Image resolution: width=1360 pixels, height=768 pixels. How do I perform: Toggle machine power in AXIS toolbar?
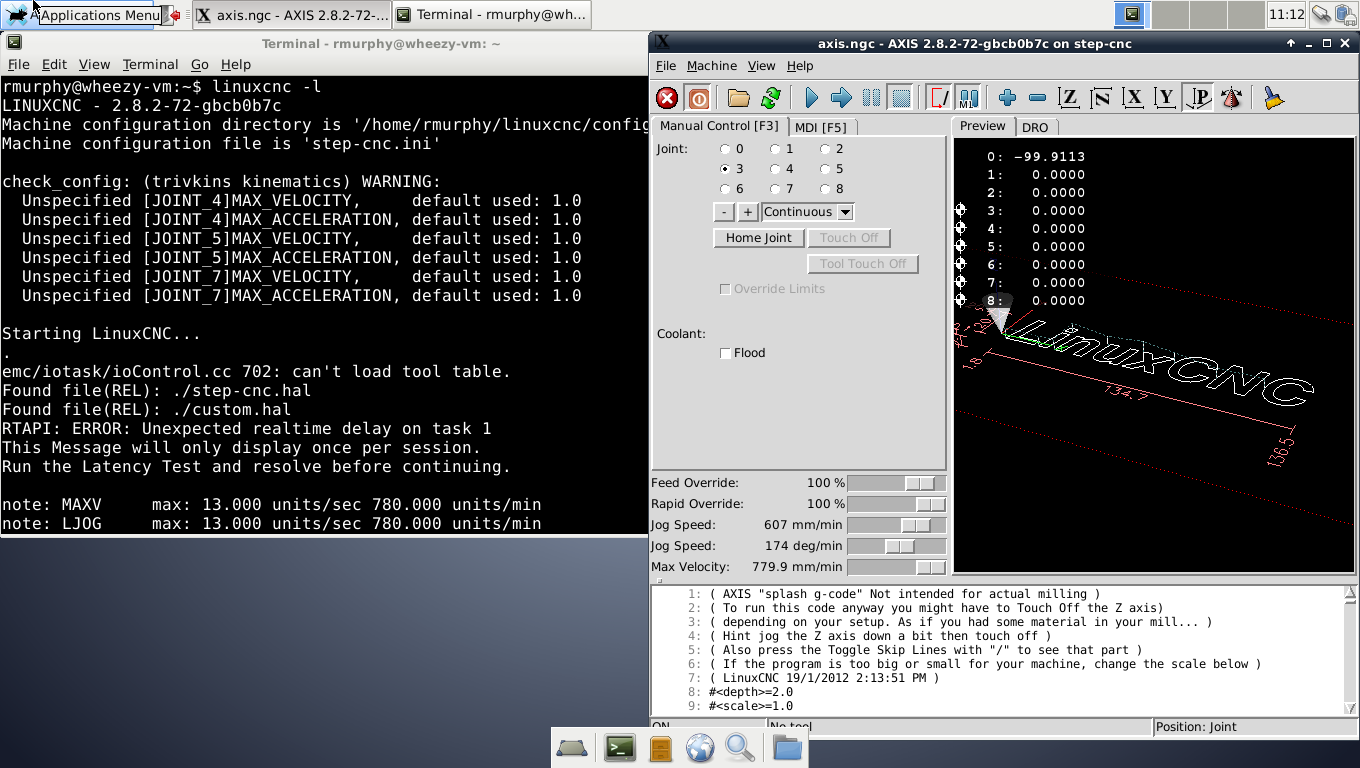pos(699,98)
